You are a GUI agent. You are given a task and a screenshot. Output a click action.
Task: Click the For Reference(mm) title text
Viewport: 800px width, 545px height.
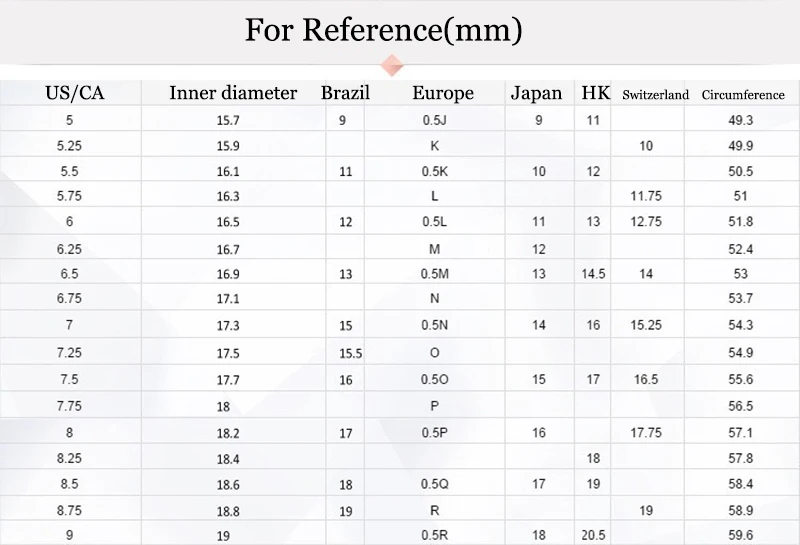tap(384, 30)
